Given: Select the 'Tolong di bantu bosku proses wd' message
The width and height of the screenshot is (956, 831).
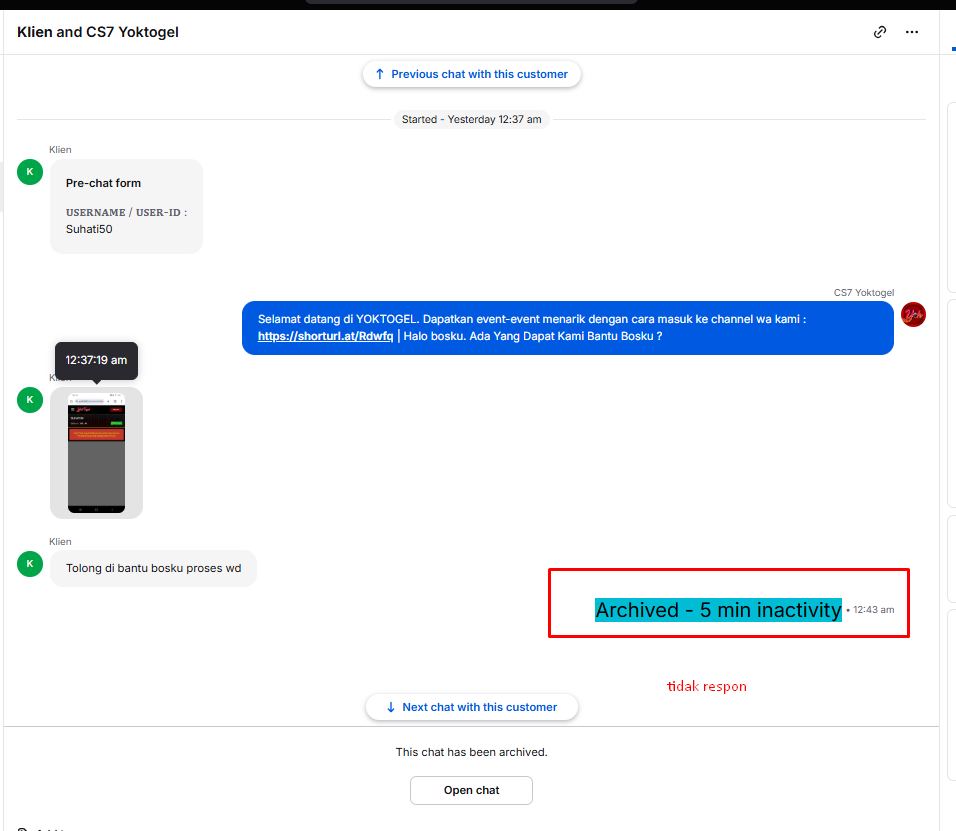Looking at the screenshot, I should 154,568.
